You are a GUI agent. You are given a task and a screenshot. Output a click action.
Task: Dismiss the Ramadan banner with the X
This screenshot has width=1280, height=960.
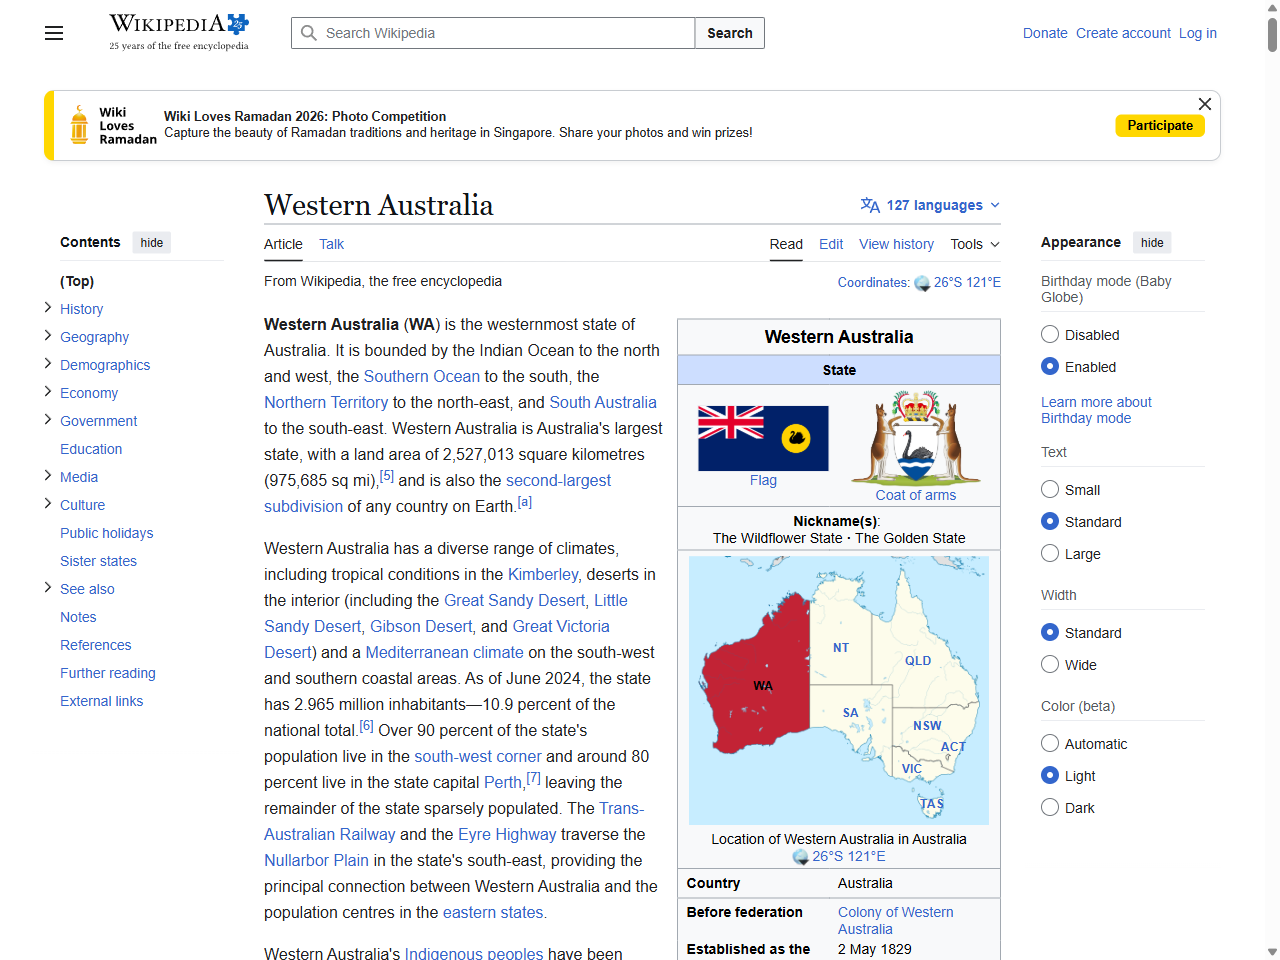pyautogui.click(x=1204, y=104)
